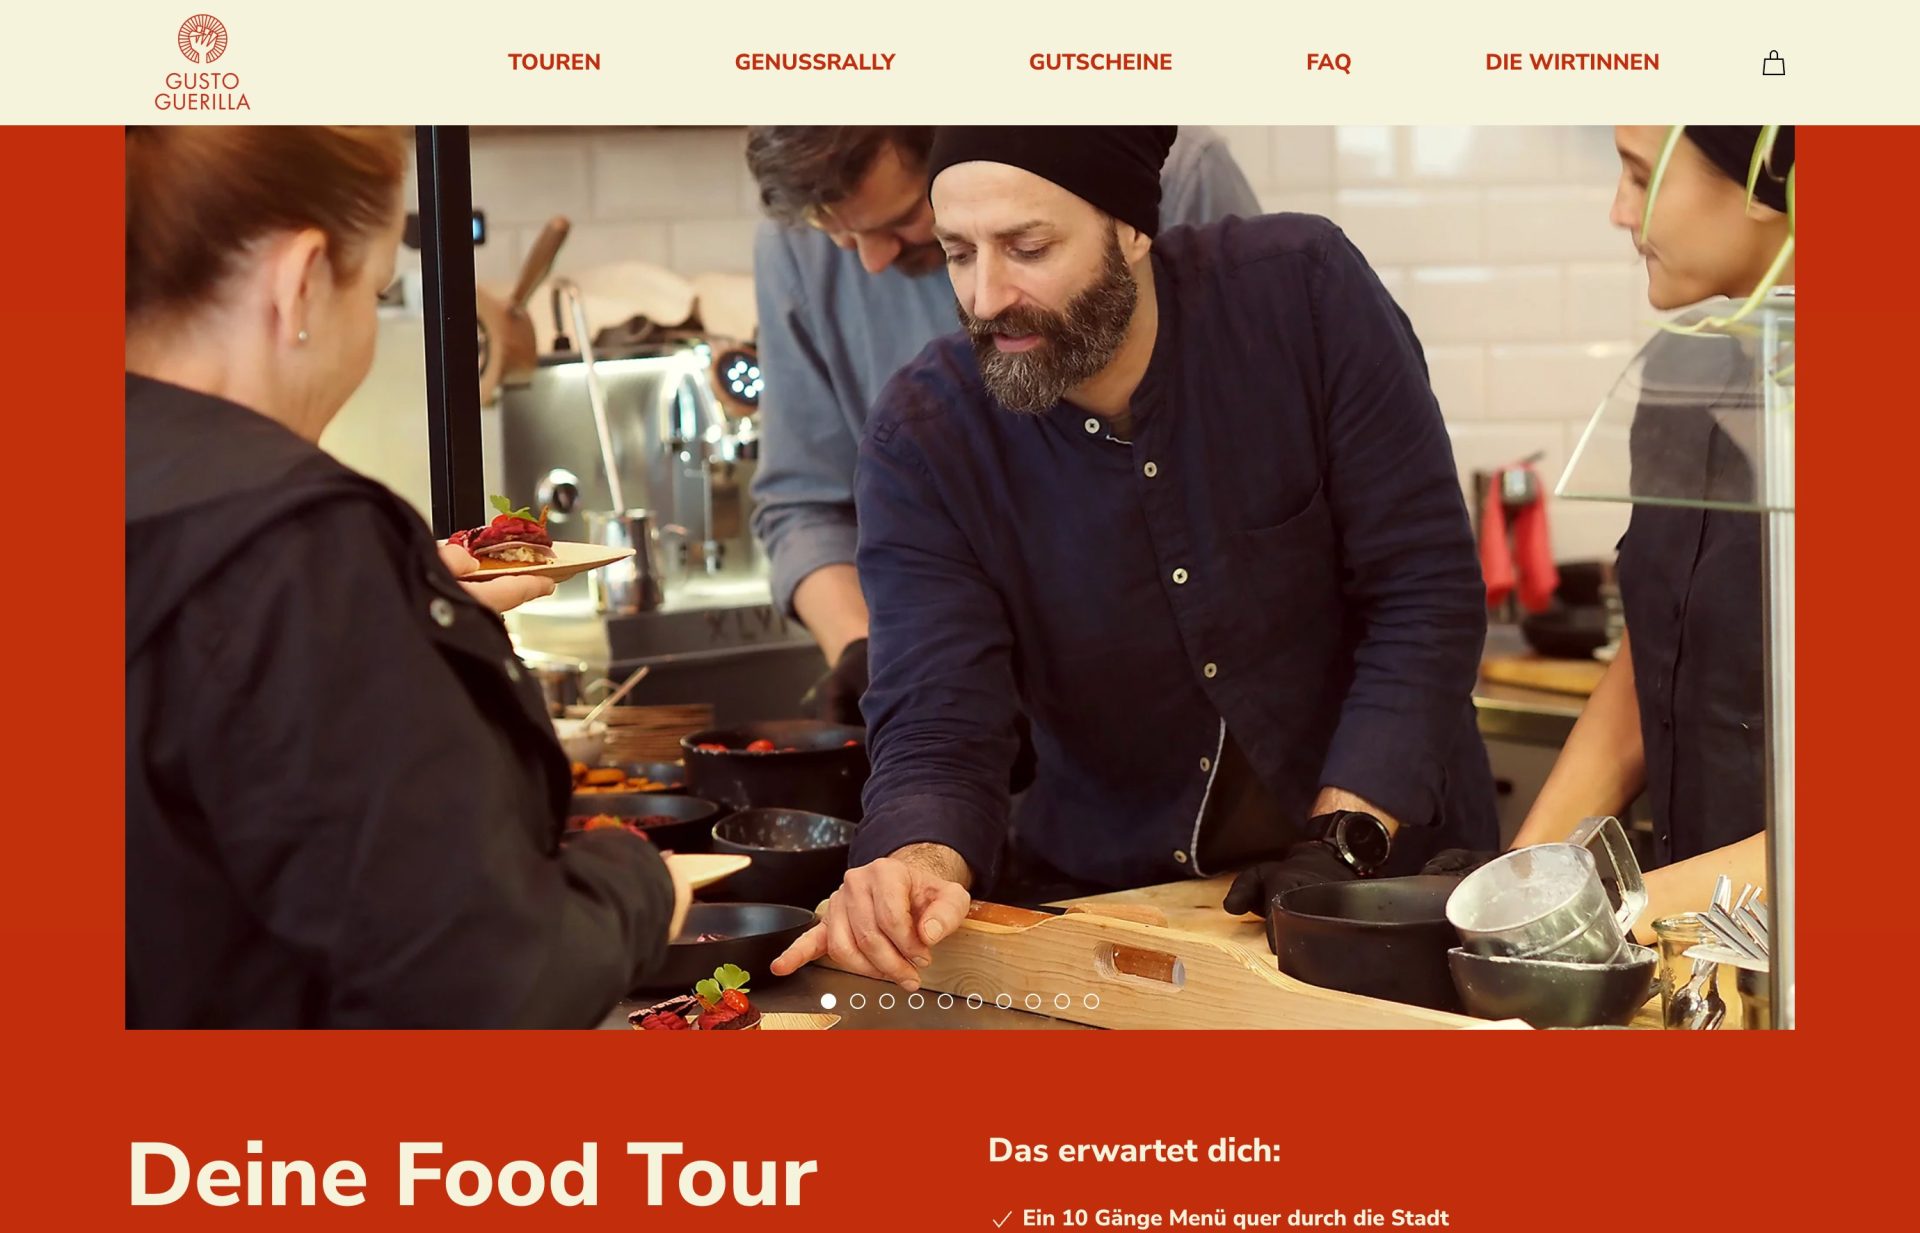Click the chef slideshow photo
Image resolution: width=1920 pixels, height=1233 pixels.
point(960,577)
